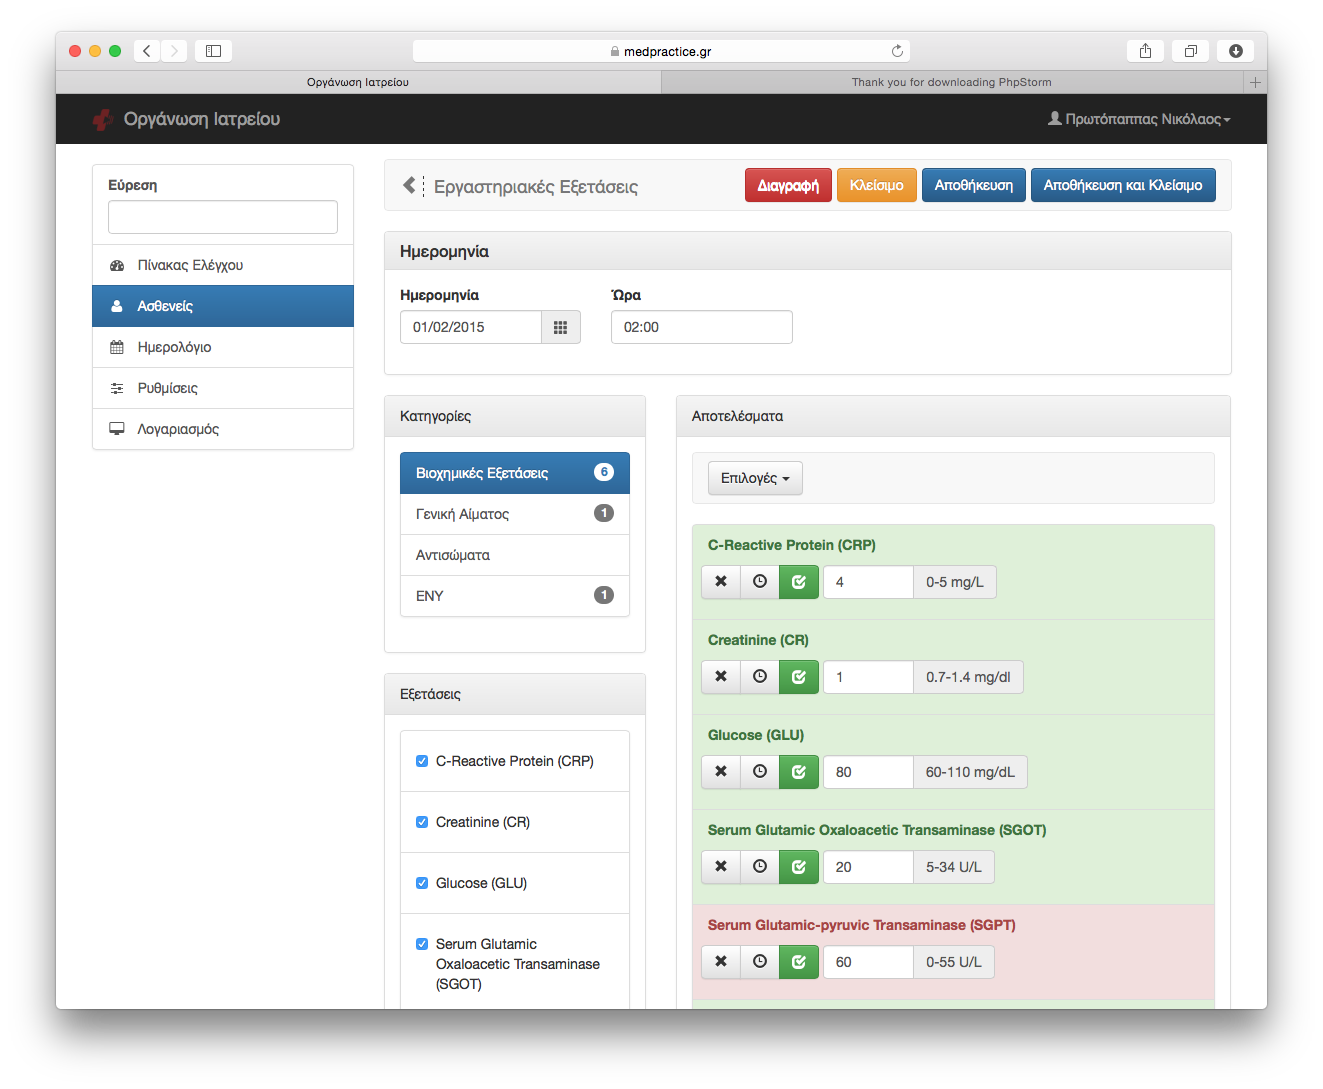
Task: Click the Αποθήκευση και Κλείσιμο button
Action: (x=1122, y=185)
